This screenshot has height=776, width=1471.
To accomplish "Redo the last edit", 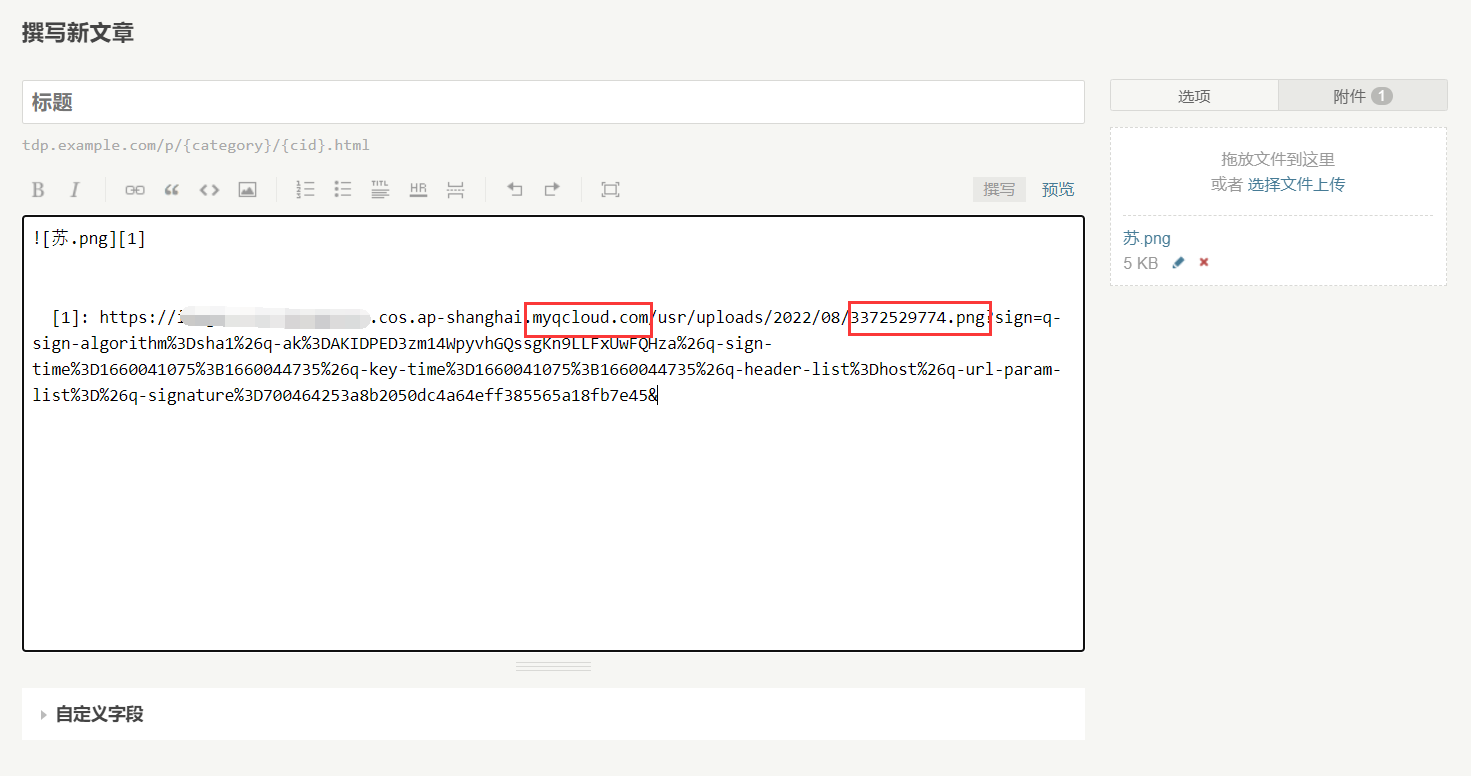I will 552,189.
